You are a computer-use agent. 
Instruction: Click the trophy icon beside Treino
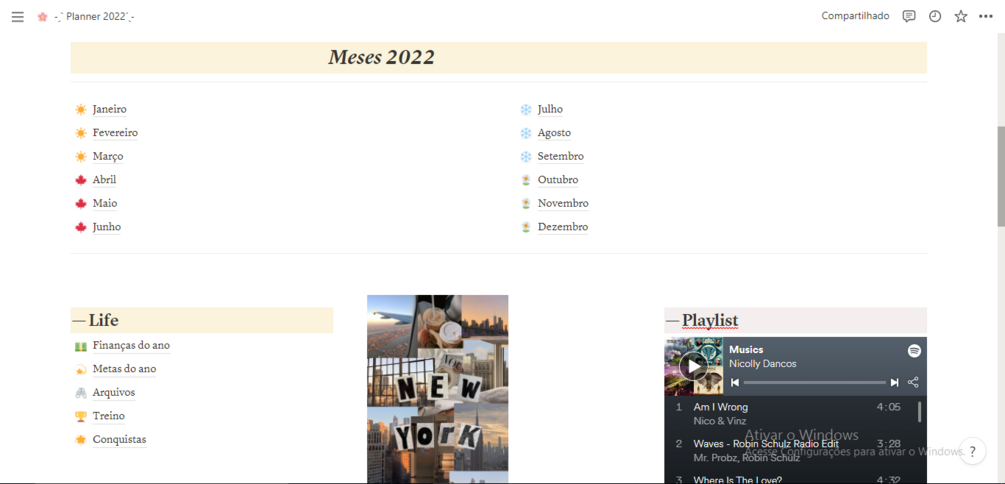(x=81, y=417)
